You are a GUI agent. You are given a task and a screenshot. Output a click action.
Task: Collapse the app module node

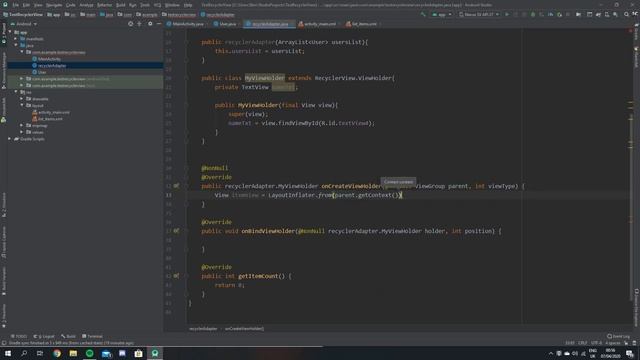pos(10,32)
